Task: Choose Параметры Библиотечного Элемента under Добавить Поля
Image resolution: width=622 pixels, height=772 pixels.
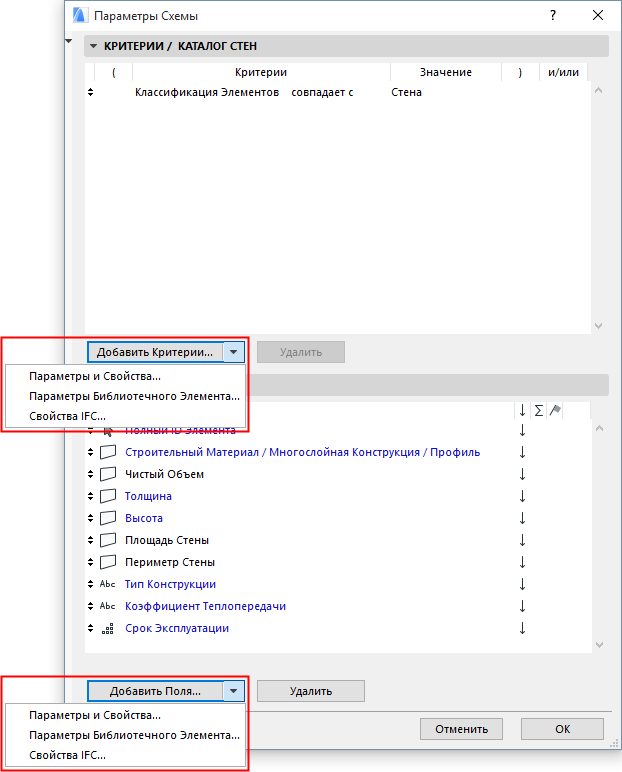Action: (125, 735)
